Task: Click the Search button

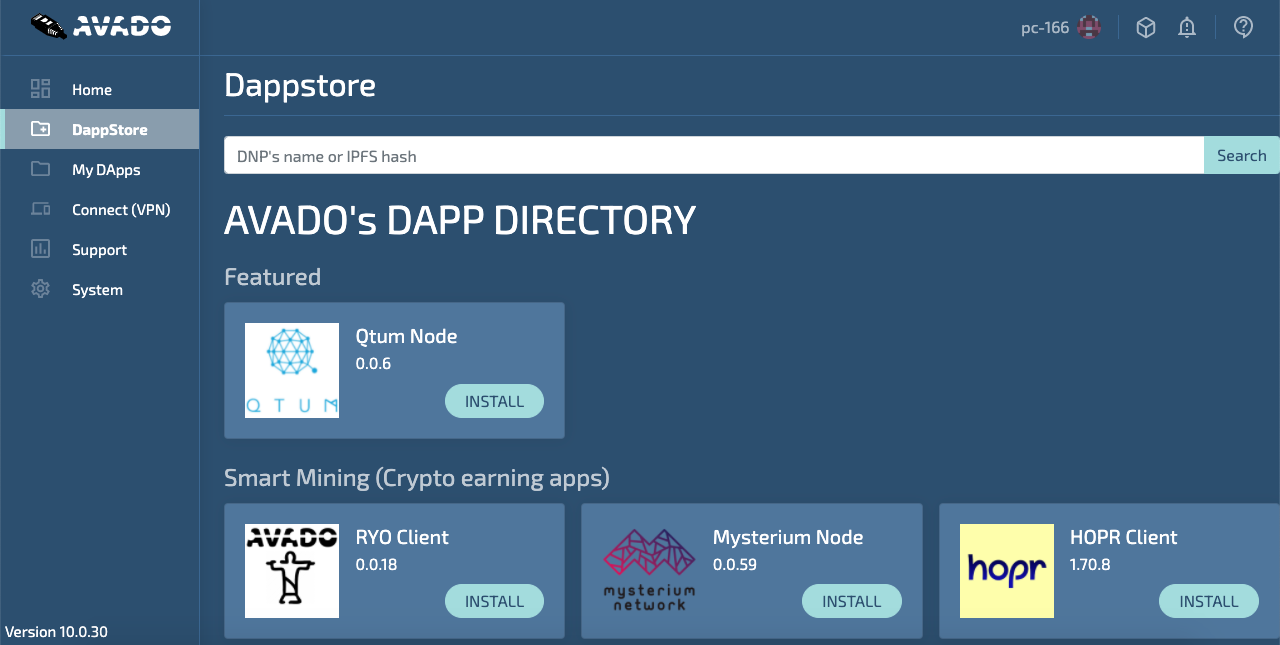Action: click(1242, 155)
